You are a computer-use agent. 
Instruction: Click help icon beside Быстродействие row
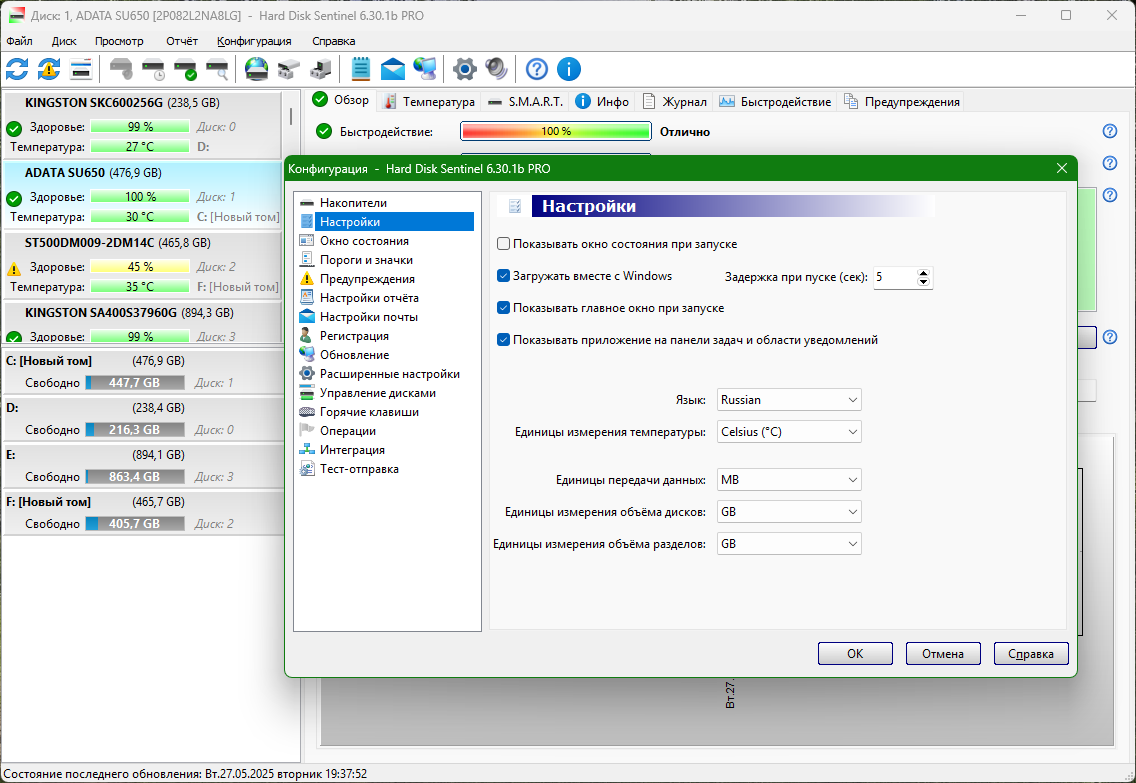coord(1109,131)
